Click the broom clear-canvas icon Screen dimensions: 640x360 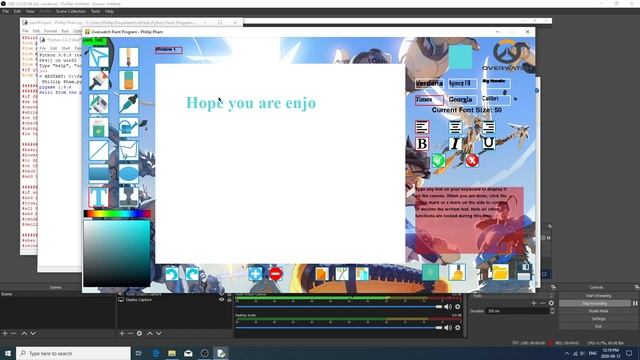(x=457, y=272)
